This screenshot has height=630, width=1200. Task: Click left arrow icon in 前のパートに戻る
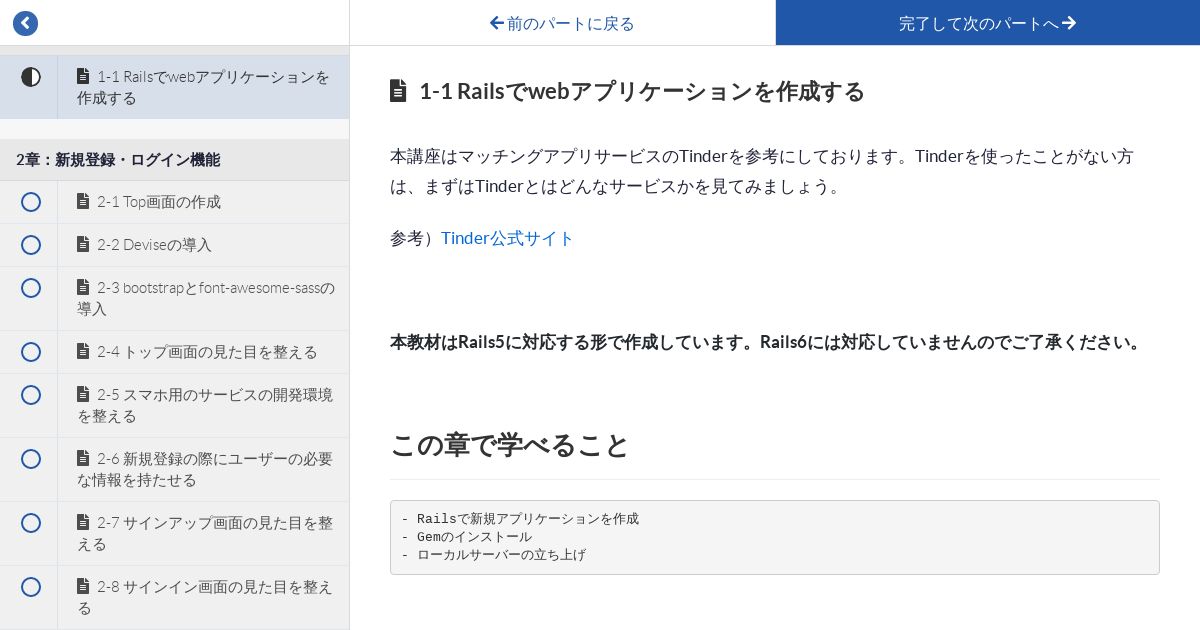(x=496, y=22)
